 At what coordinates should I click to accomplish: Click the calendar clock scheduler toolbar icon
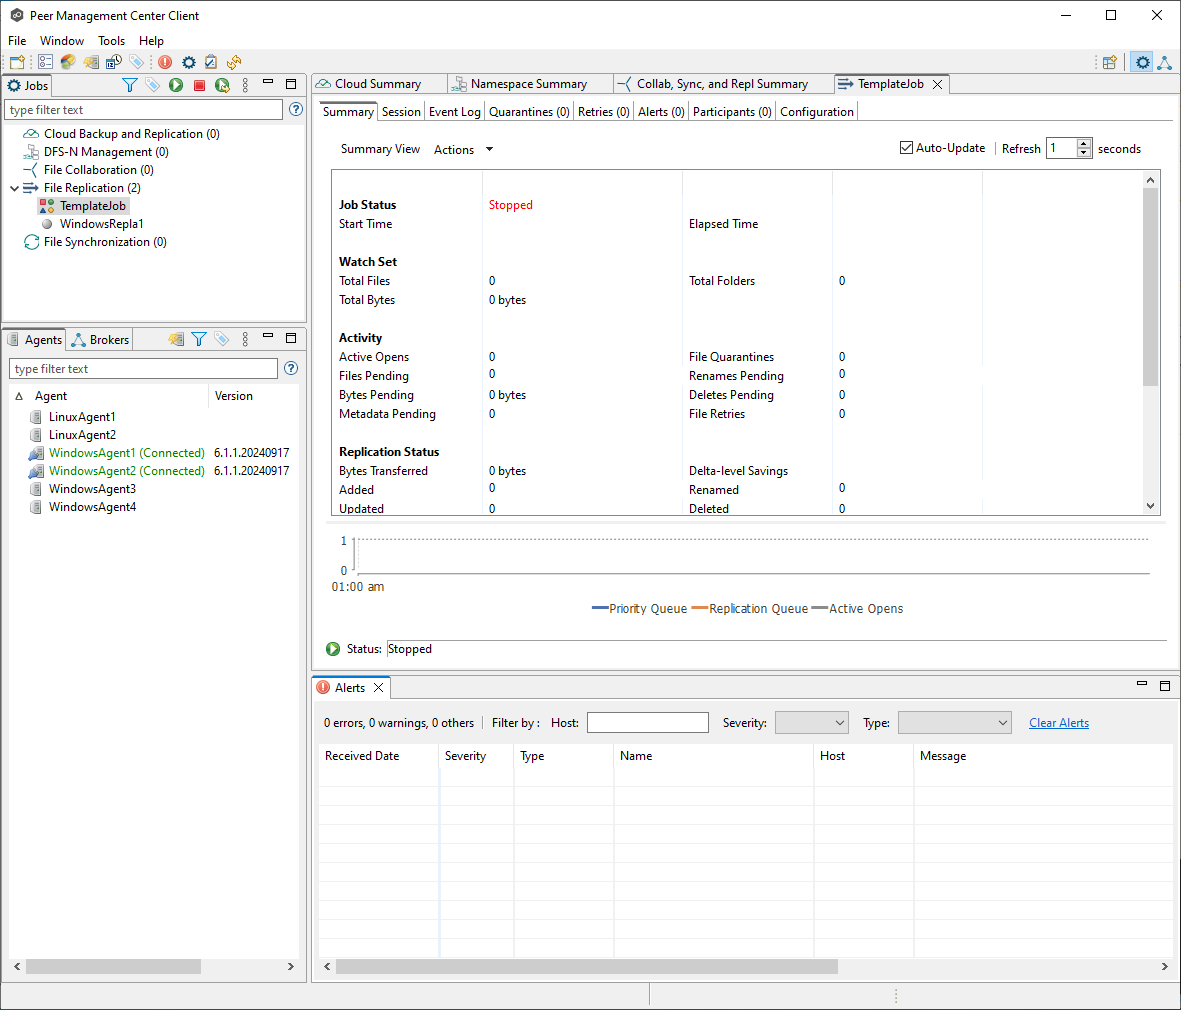click(x=113, y=62)
